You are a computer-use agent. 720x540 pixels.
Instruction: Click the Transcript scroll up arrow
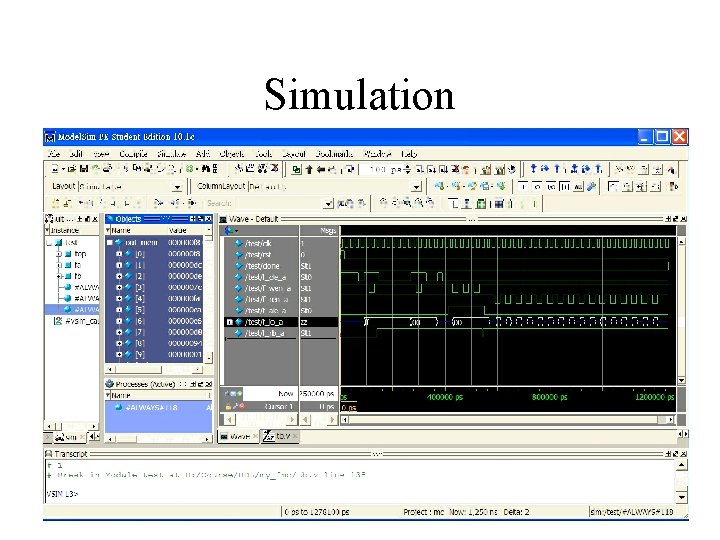(682, 465)
